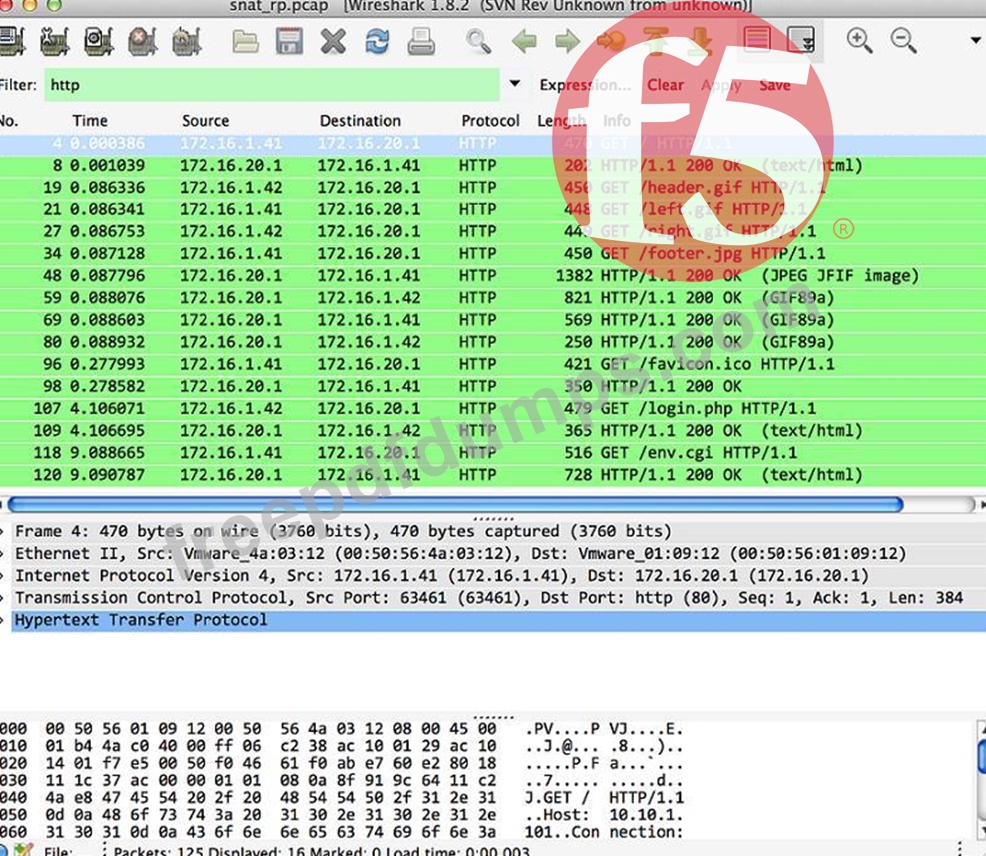
Task: Click the Clear filter button
Action: point(665,85)
